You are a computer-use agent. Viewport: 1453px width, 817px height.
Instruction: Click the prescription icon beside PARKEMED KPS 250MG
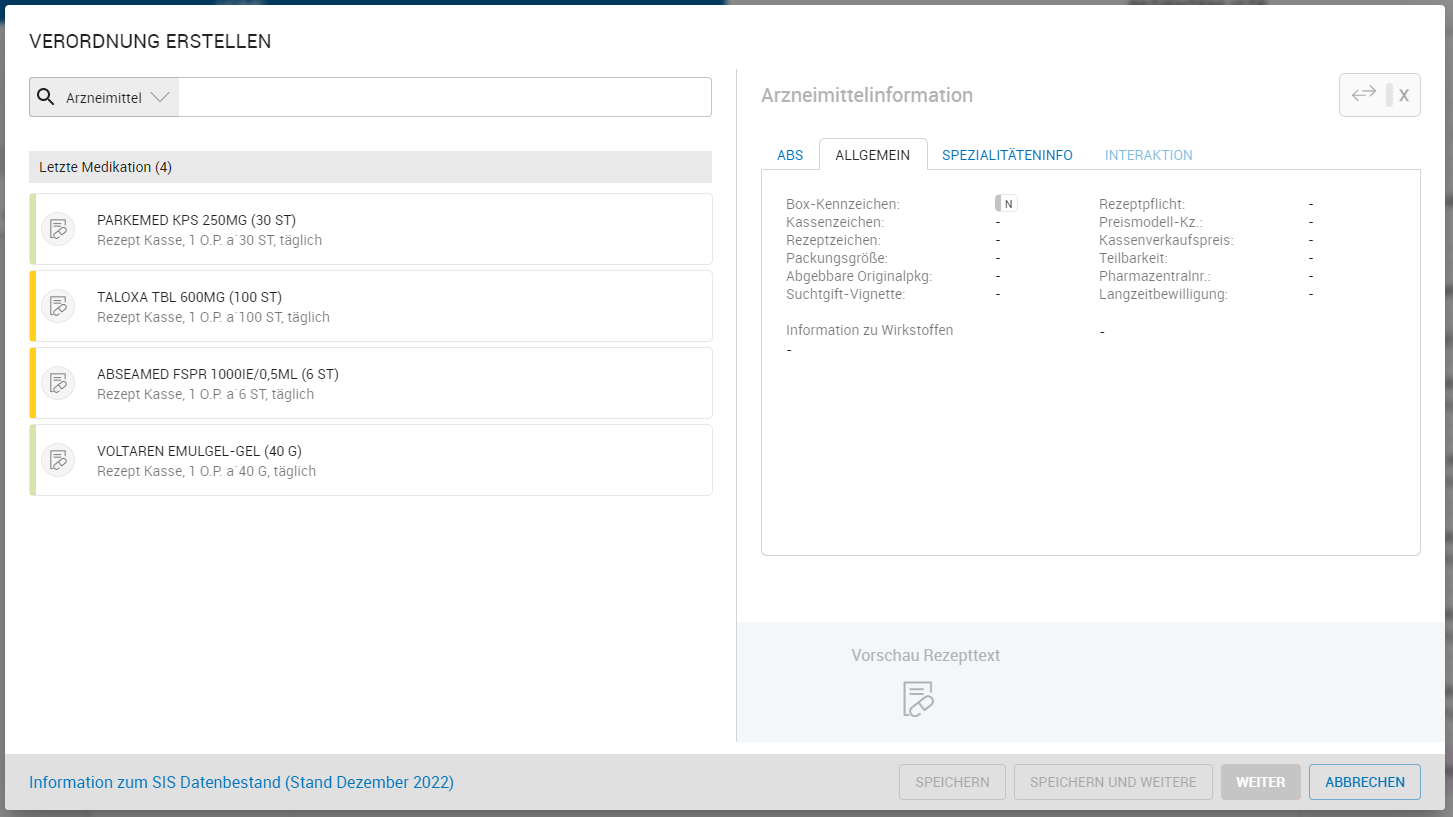(x=58, y=229)
